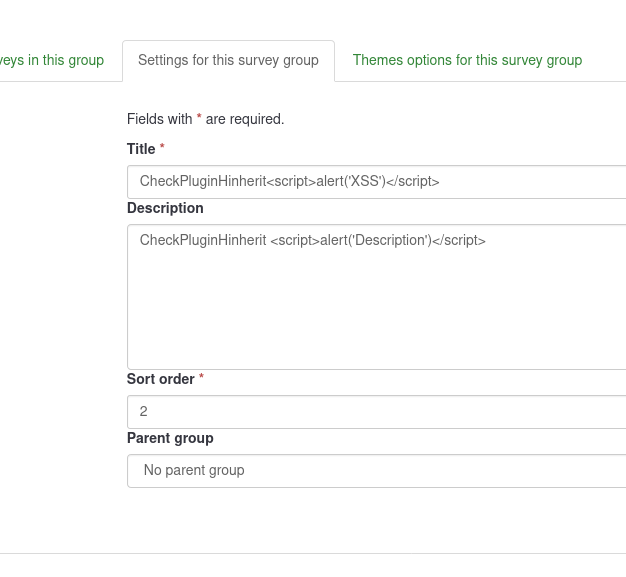
Task: Click the red asterisk beside Title
Action: 162,148
